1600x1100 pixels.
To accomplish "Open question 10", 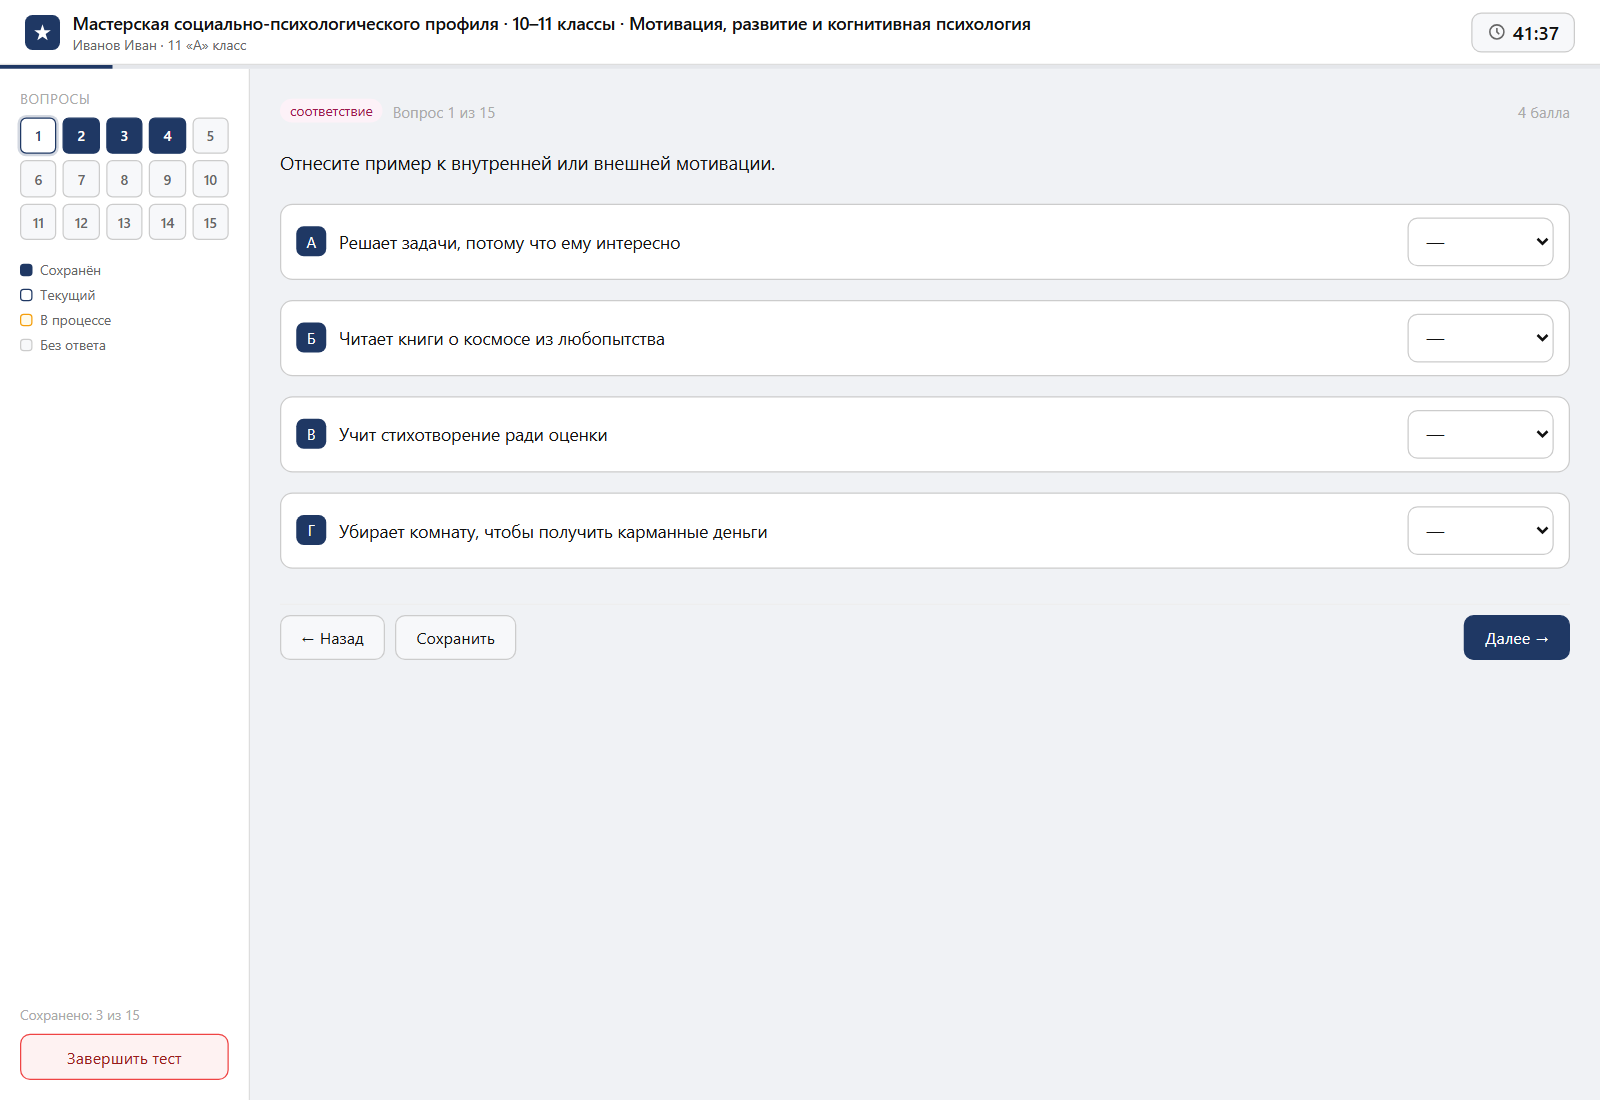I will (x=210, y=180).
